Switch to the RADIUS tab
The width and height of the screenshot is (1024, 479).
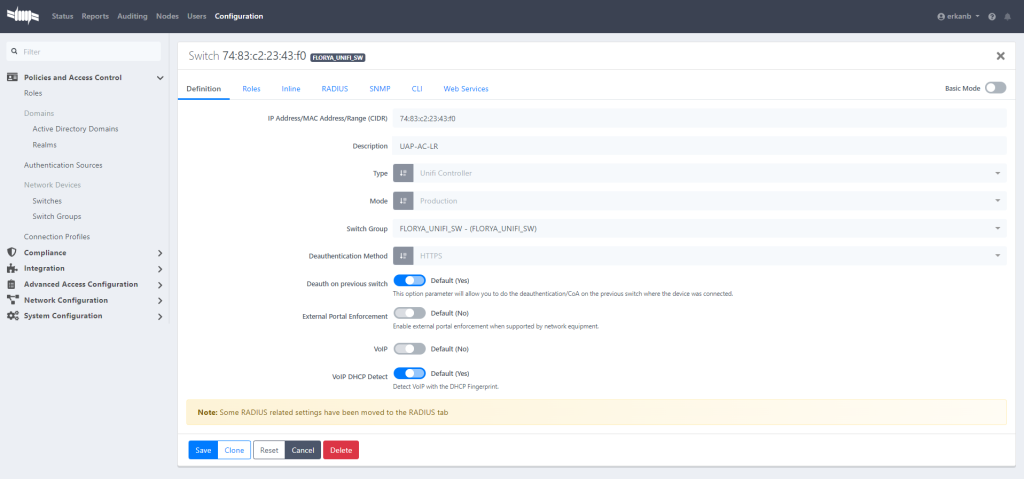(x=334, y=89)
